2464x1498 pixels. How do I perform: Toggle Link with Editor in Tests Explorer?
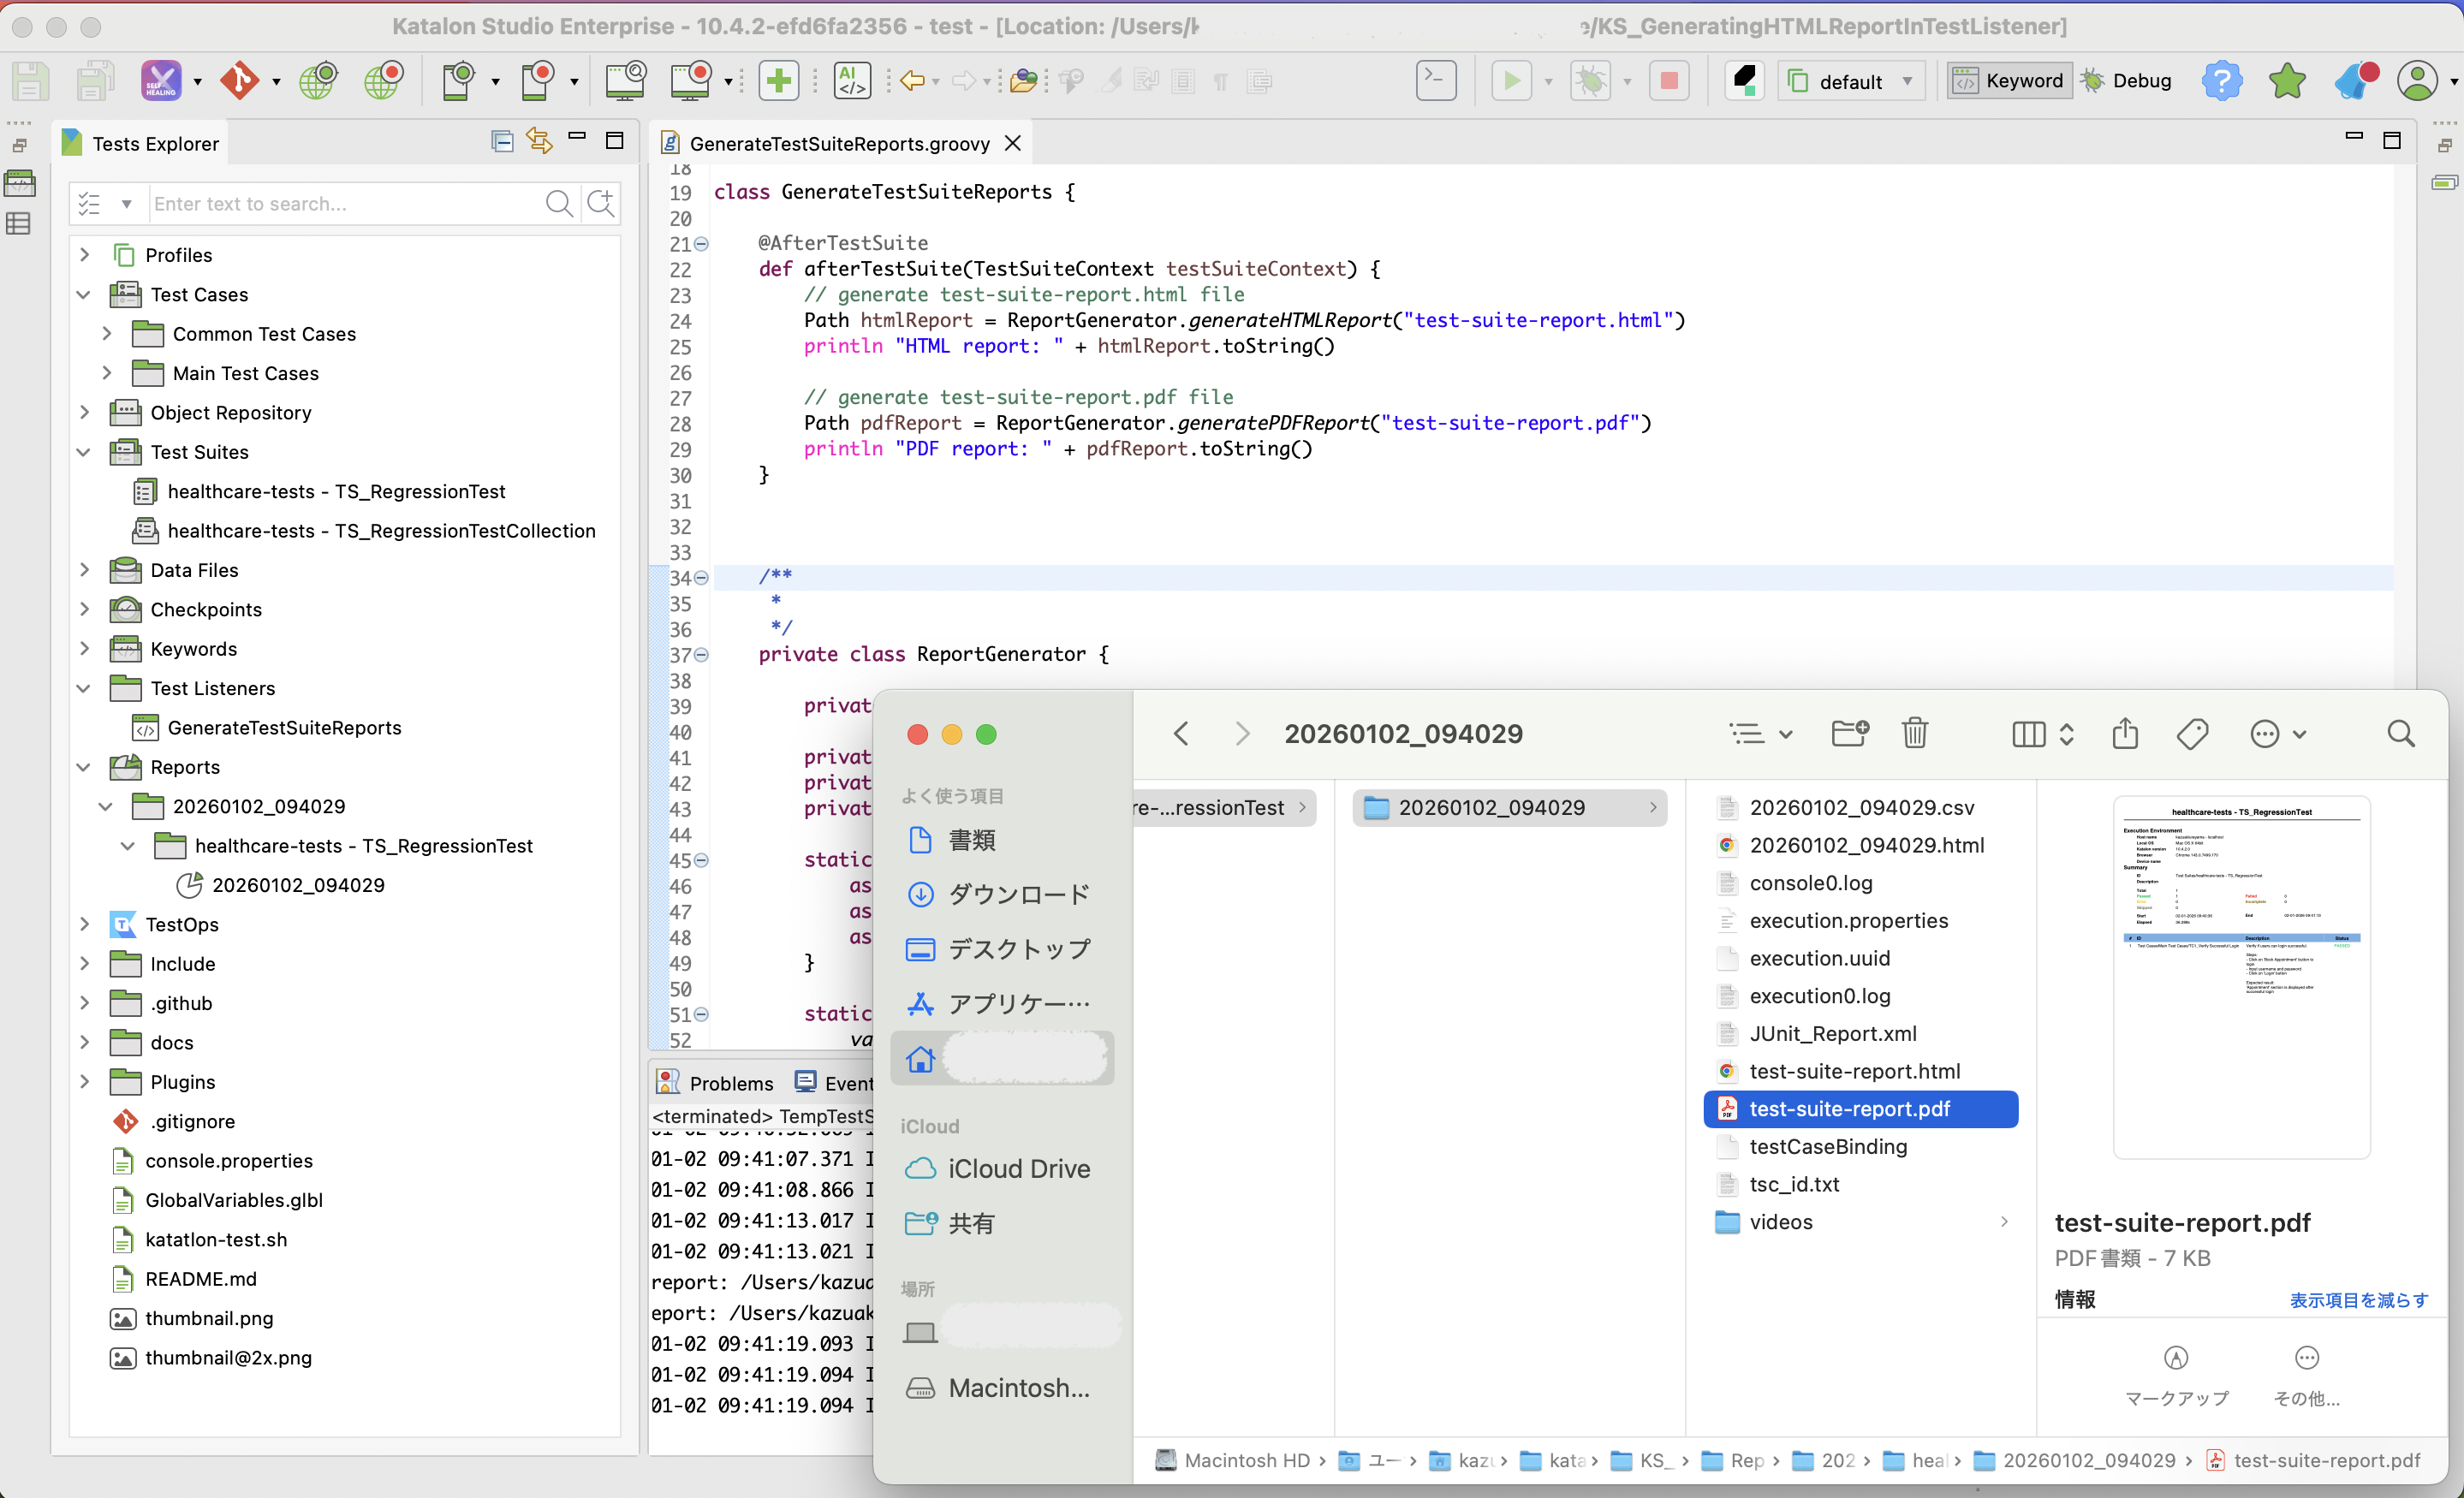(539, 141)
